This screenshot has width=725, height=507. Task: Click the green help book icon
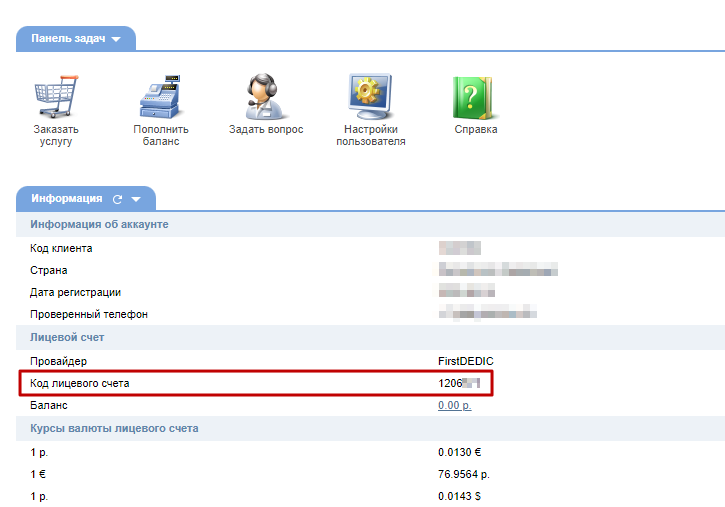click(475, 97)
